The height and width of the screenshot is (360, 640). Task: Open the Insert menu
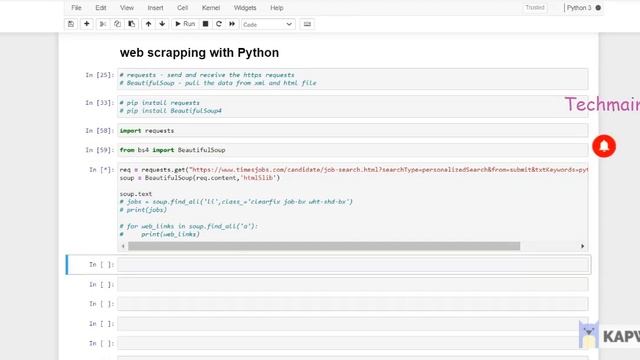tap(156, 8)
